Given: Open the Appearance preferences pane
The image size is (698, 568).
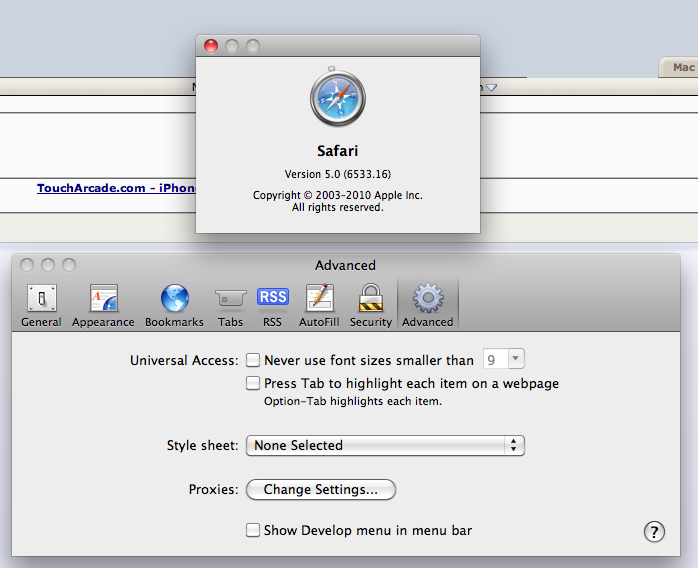Looking at the screenshot, I should tap(103, 306).
